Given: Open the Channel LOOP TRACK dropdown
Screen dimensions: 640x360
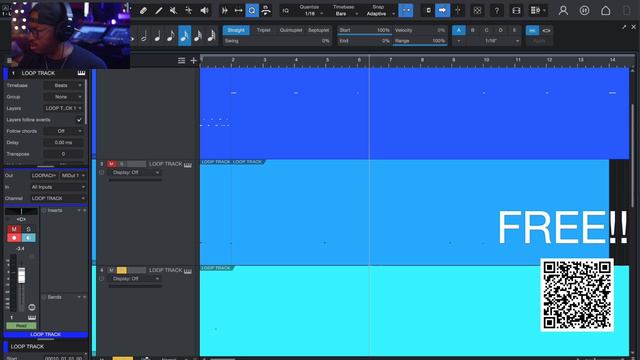Looking at the screenshot, I should pos(58,198).
